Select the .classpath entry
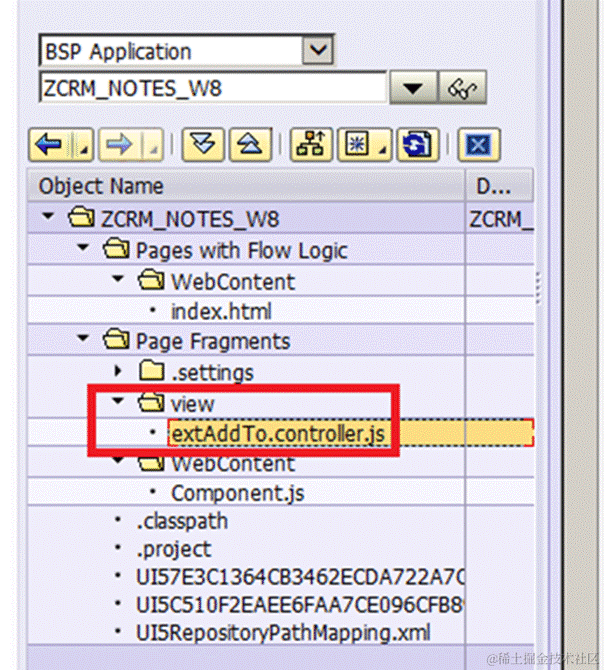 [182, 521]
